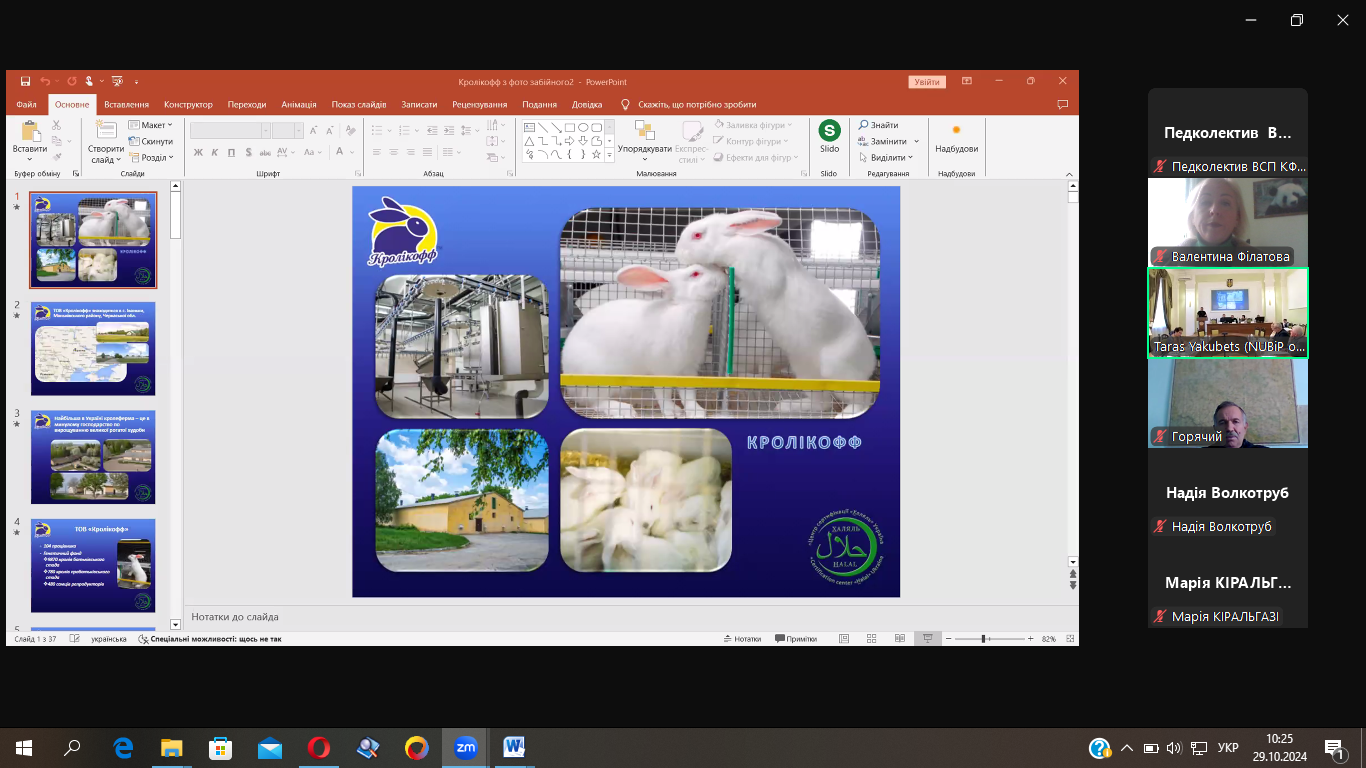Align text left in the Абзац group

376,152
